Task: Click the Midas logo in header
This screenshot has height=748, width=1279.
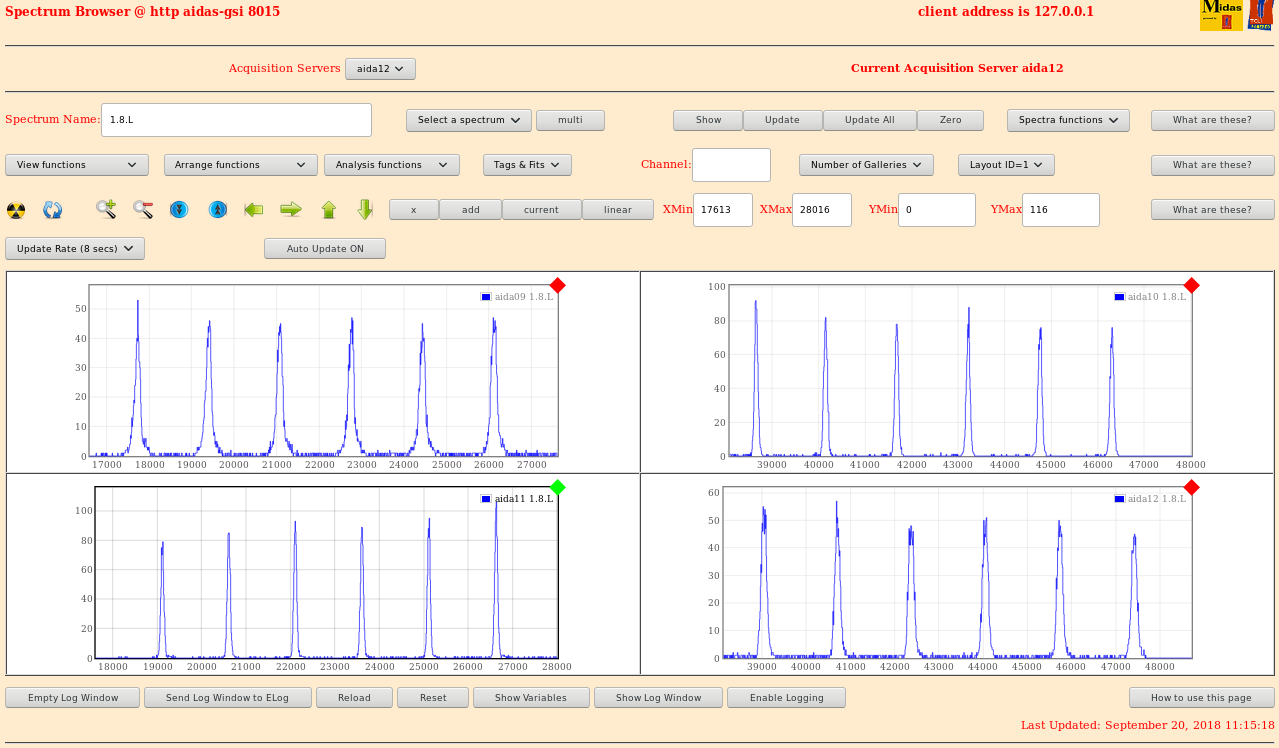Action: (x=1221, y=15)
